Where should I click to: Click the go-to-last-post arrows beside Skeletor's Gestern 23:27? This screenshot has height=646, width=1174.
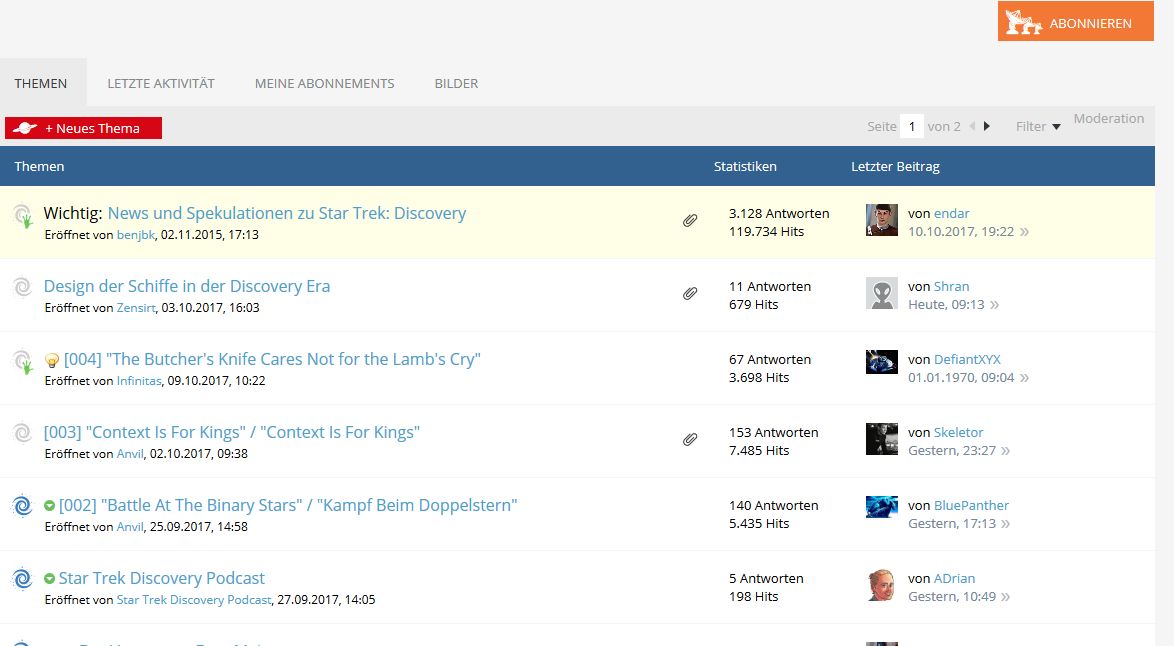[x=1006, y=451]
